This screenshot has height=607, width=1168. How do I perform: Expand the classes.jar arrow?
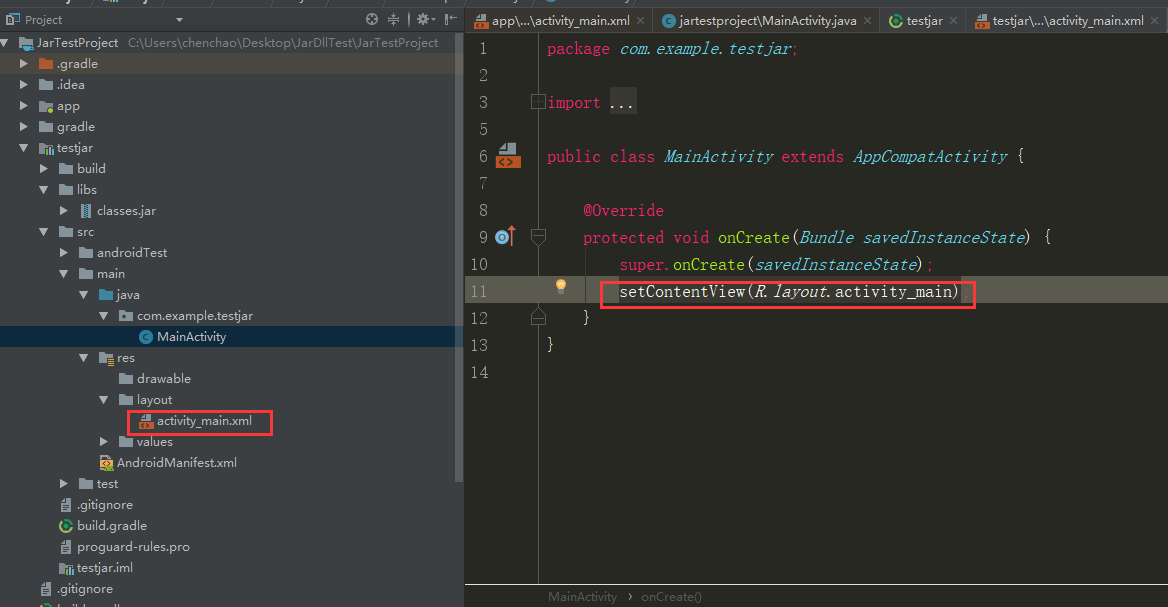[64, 211]
